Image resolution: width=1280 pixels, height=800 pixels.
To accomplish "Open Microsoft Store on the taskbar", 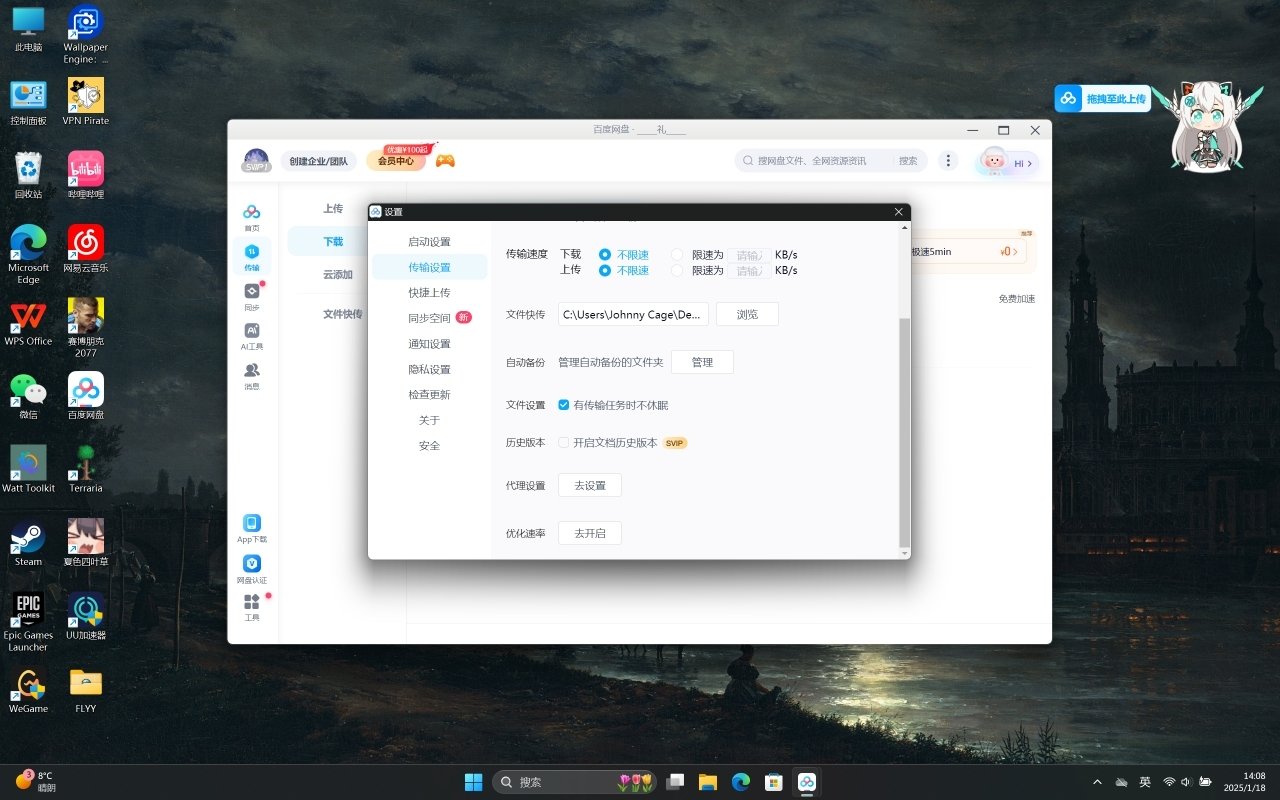I will [x=773, y=782].
